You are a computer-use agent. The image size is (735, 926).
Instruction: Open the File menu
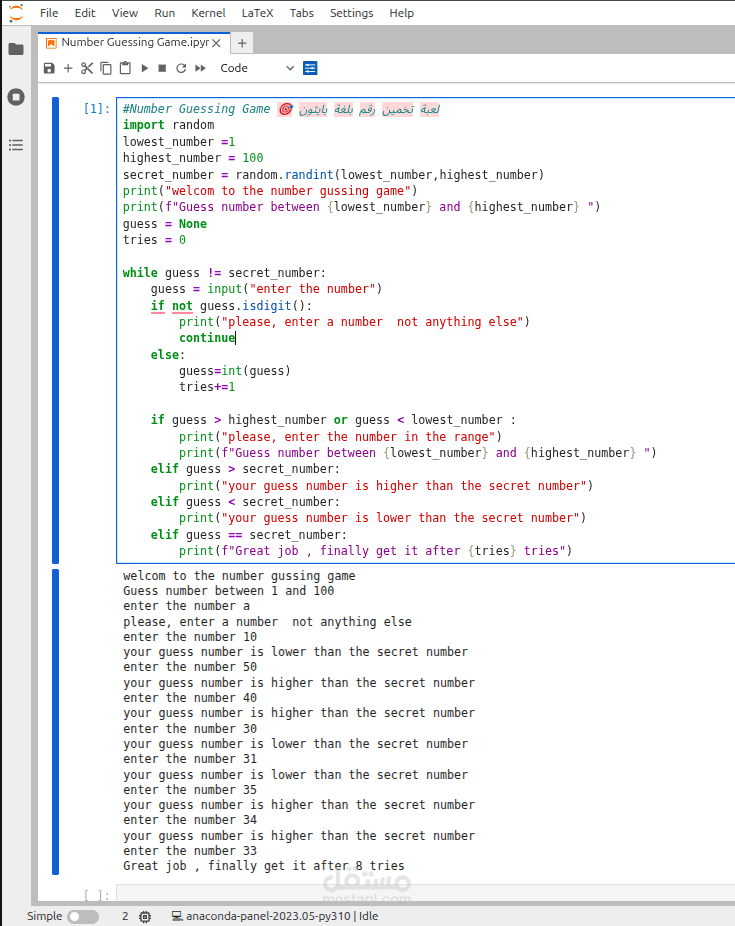coord(49,13)
